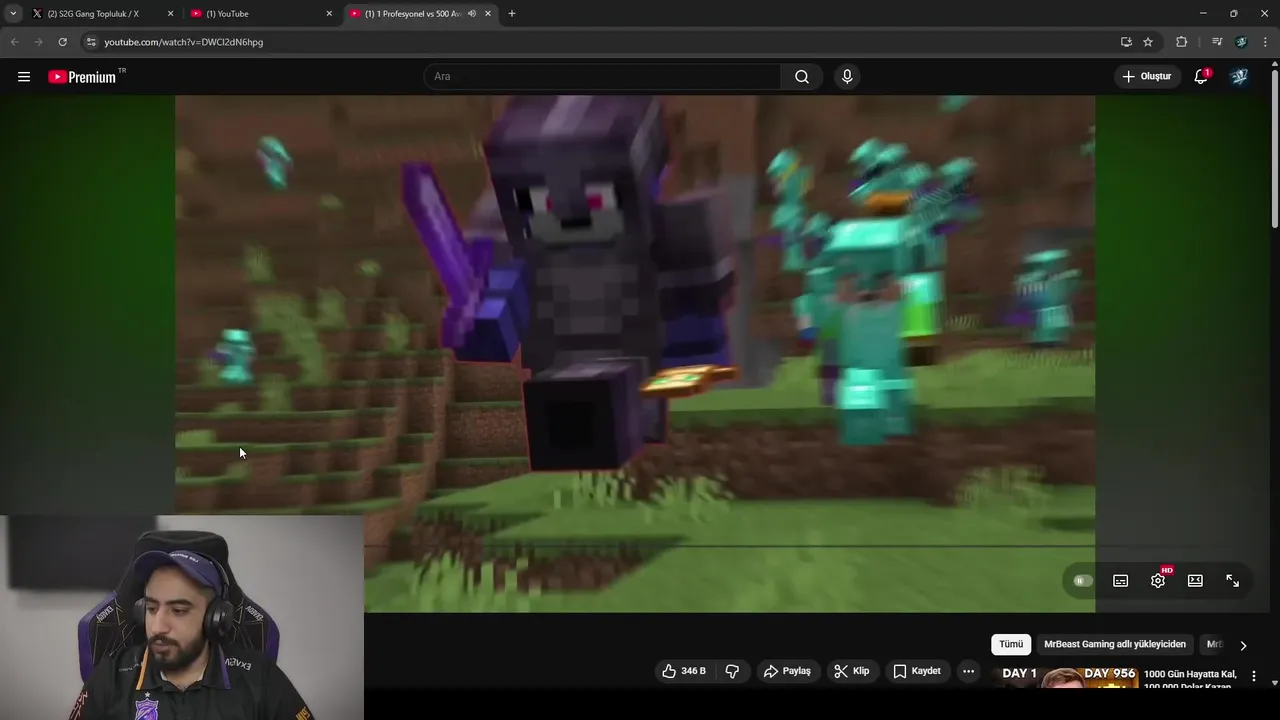Bookmark this page with the star
Viewport: 1280px width, 720px height.
tap(1148, 42)
